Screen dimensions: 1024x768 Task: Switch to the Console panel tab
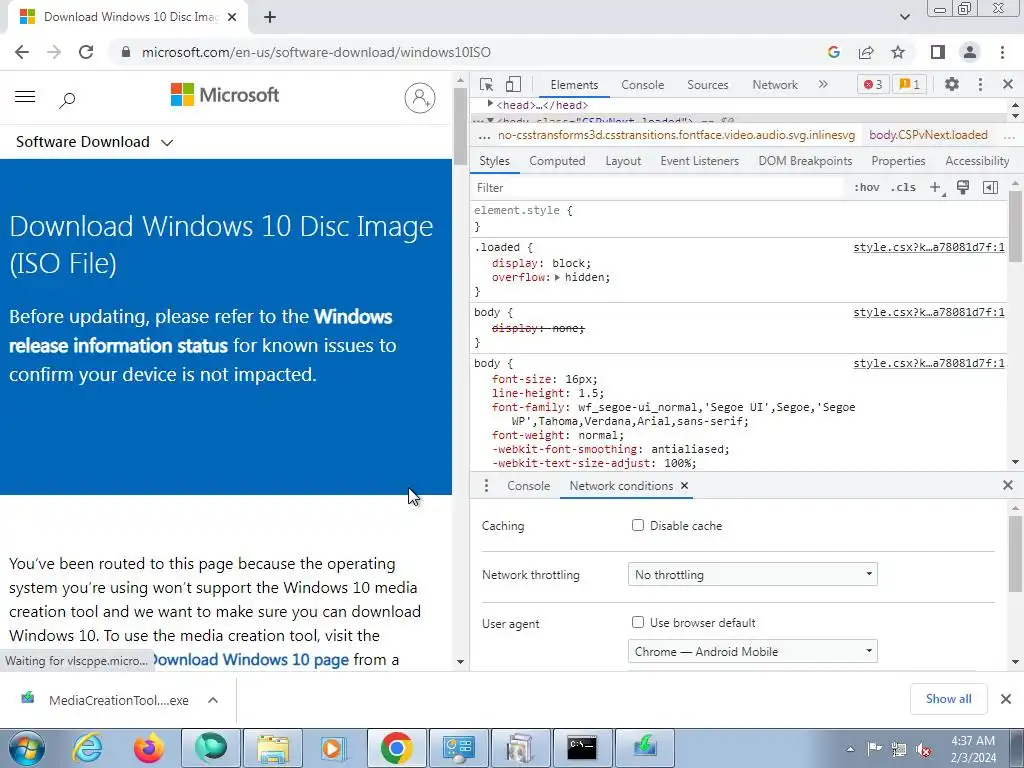(643, 85)
